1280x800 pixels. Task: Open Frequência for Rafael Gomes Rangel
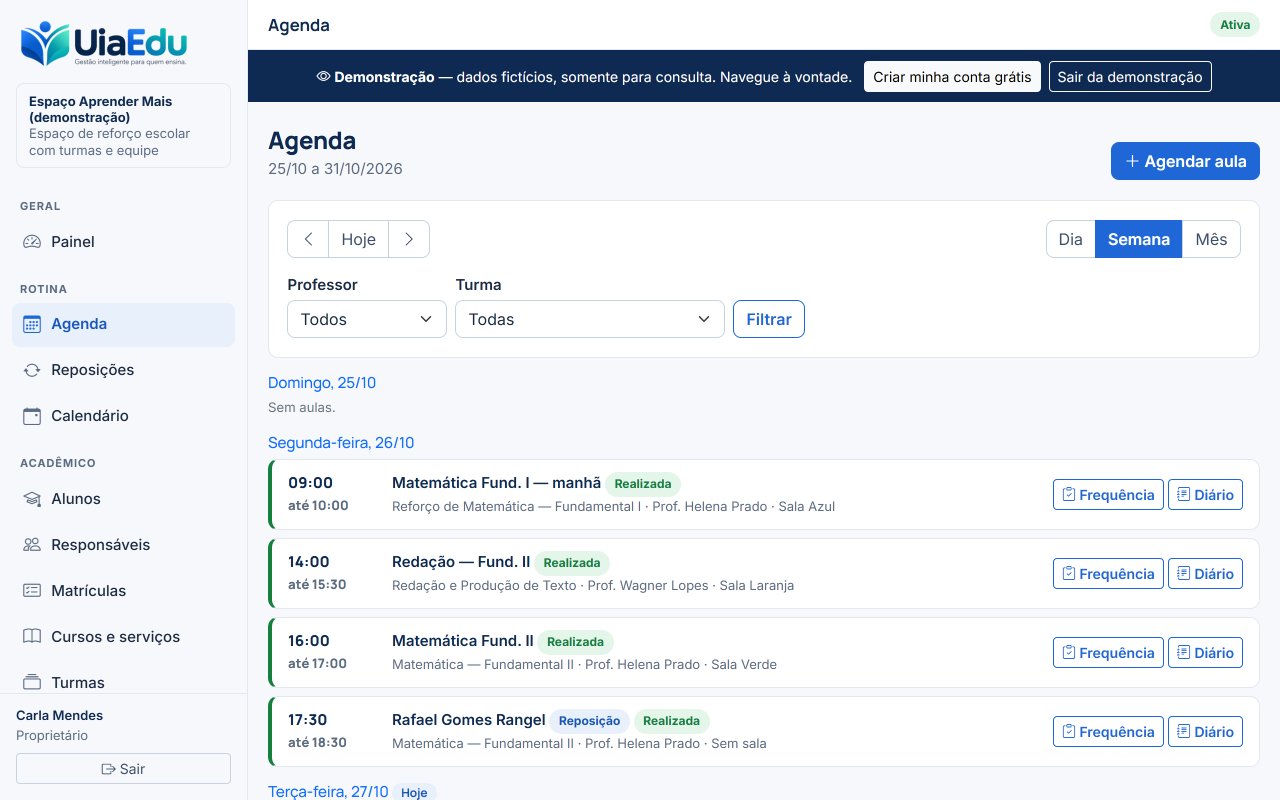[x=1108, y=732]
